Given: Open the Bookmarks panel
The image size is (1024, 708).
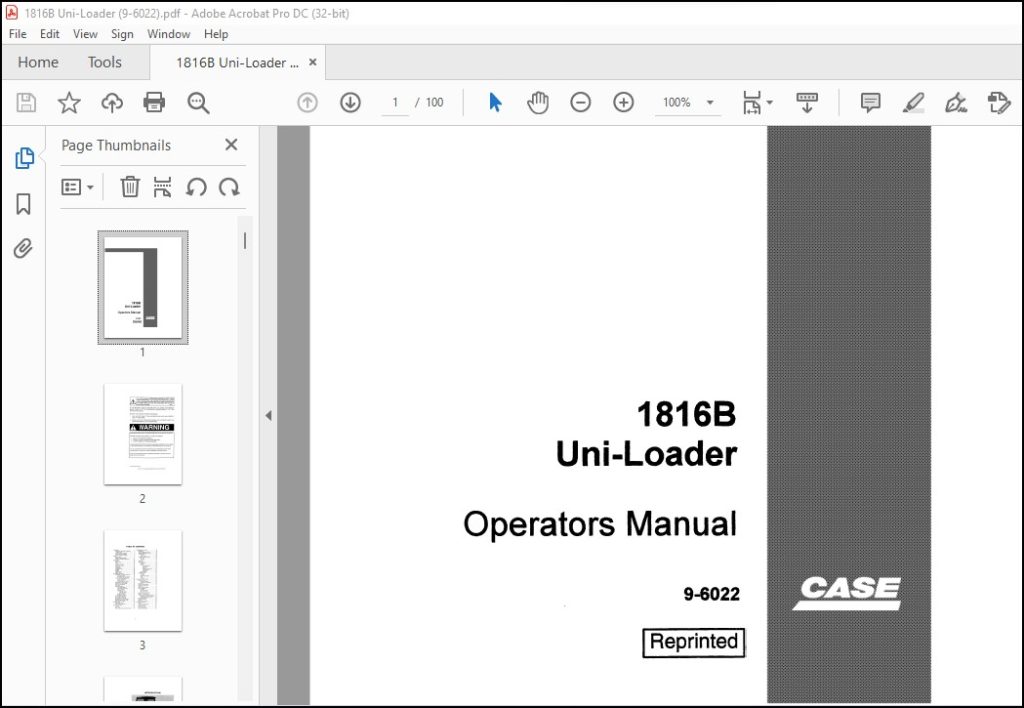Looking at the screenshot, I should (x=24, y=204).
